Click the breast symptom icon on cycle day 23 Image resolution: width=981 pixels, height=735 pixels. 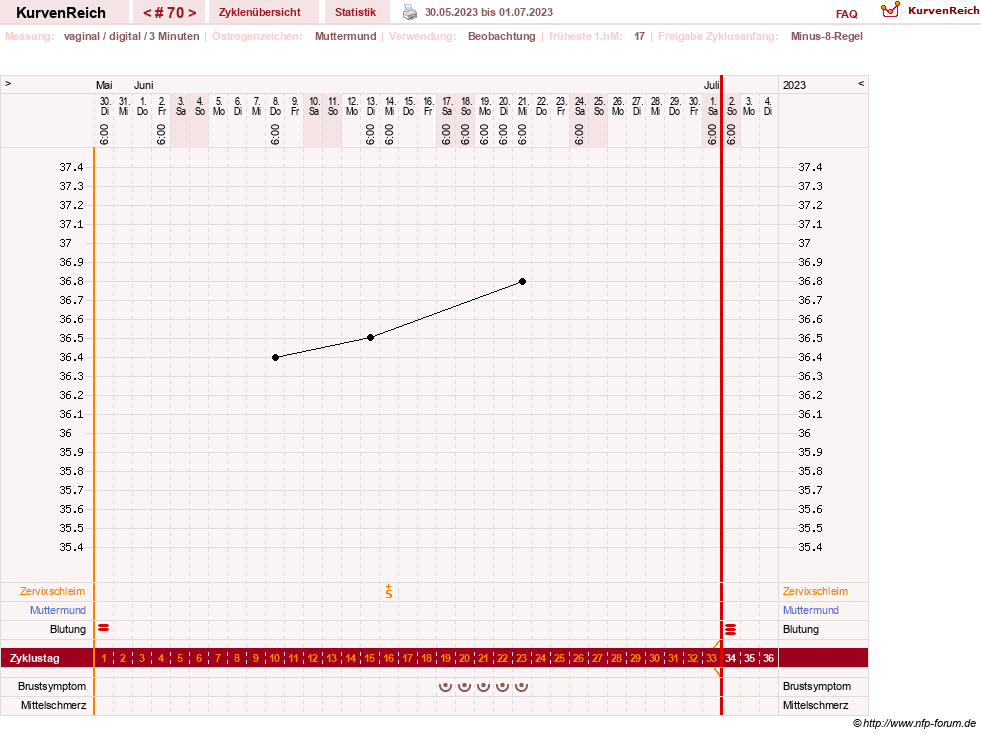click(521, 686)
